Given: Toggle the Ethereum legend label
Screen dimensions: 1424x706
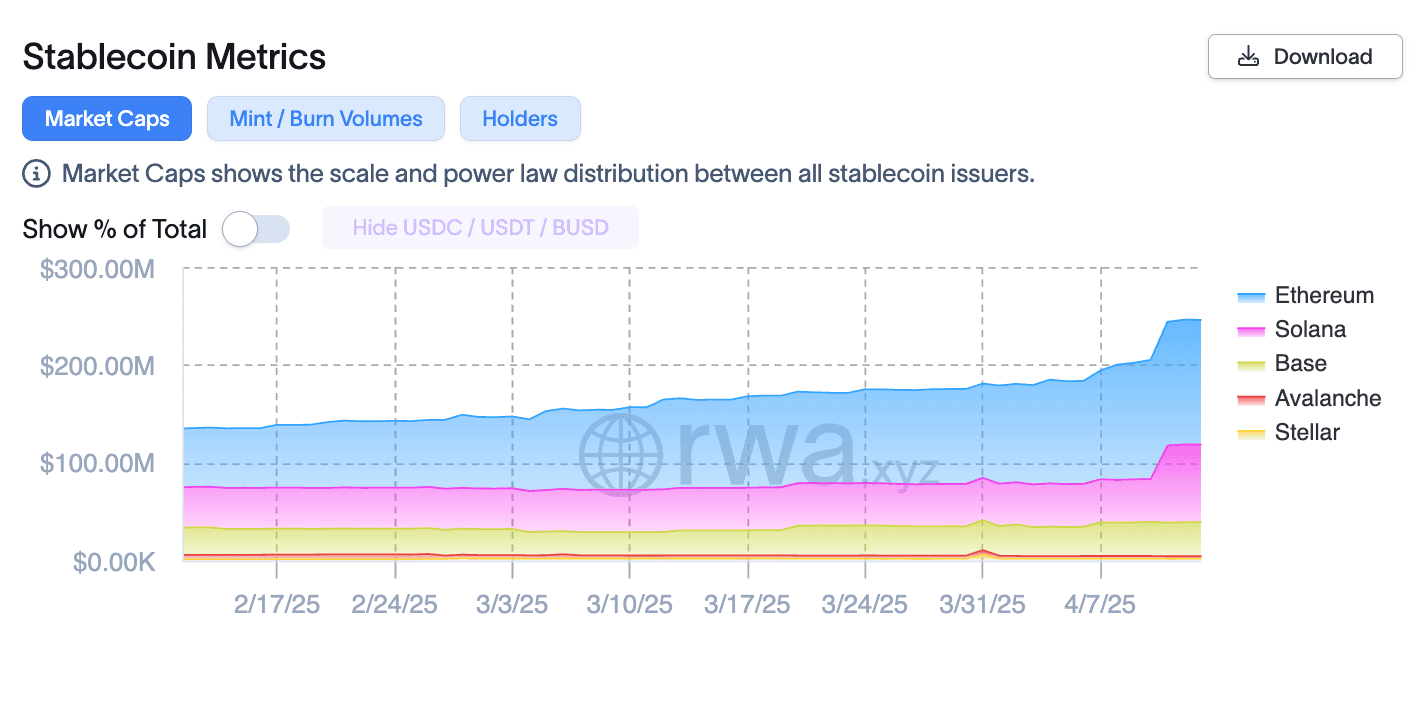Looking at the screenshot, I should click(x=1324, y=296).
